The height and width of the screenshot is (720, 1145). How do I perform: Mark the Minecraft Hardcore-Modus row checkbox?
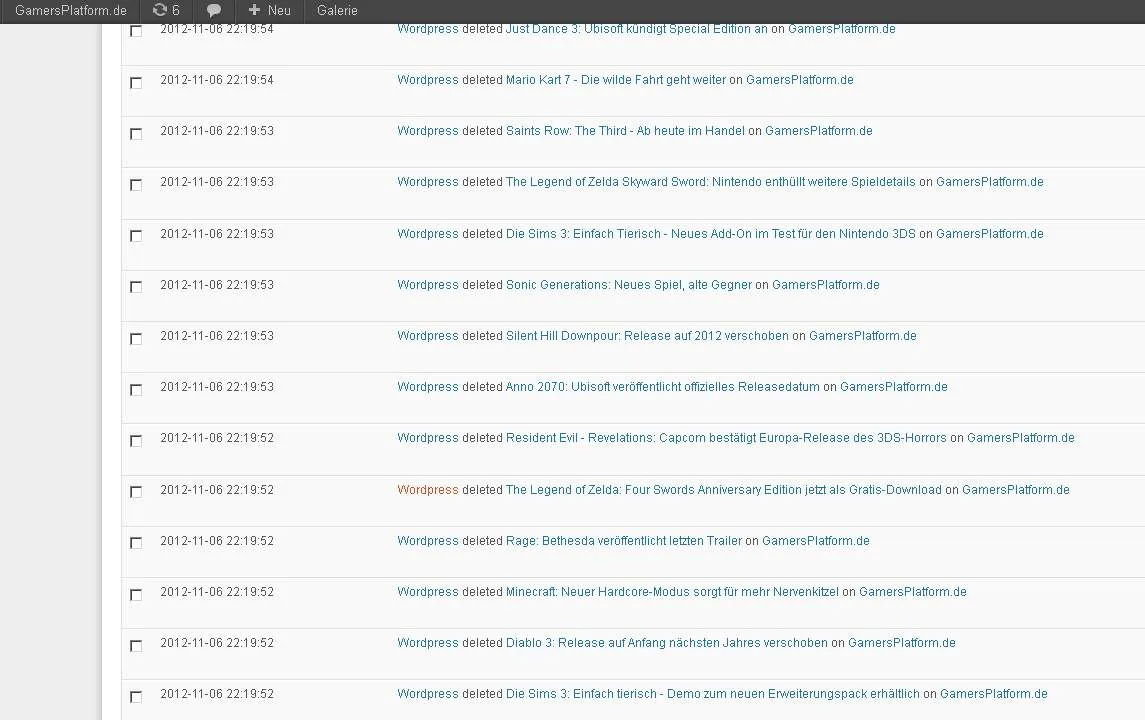[136, 595]
